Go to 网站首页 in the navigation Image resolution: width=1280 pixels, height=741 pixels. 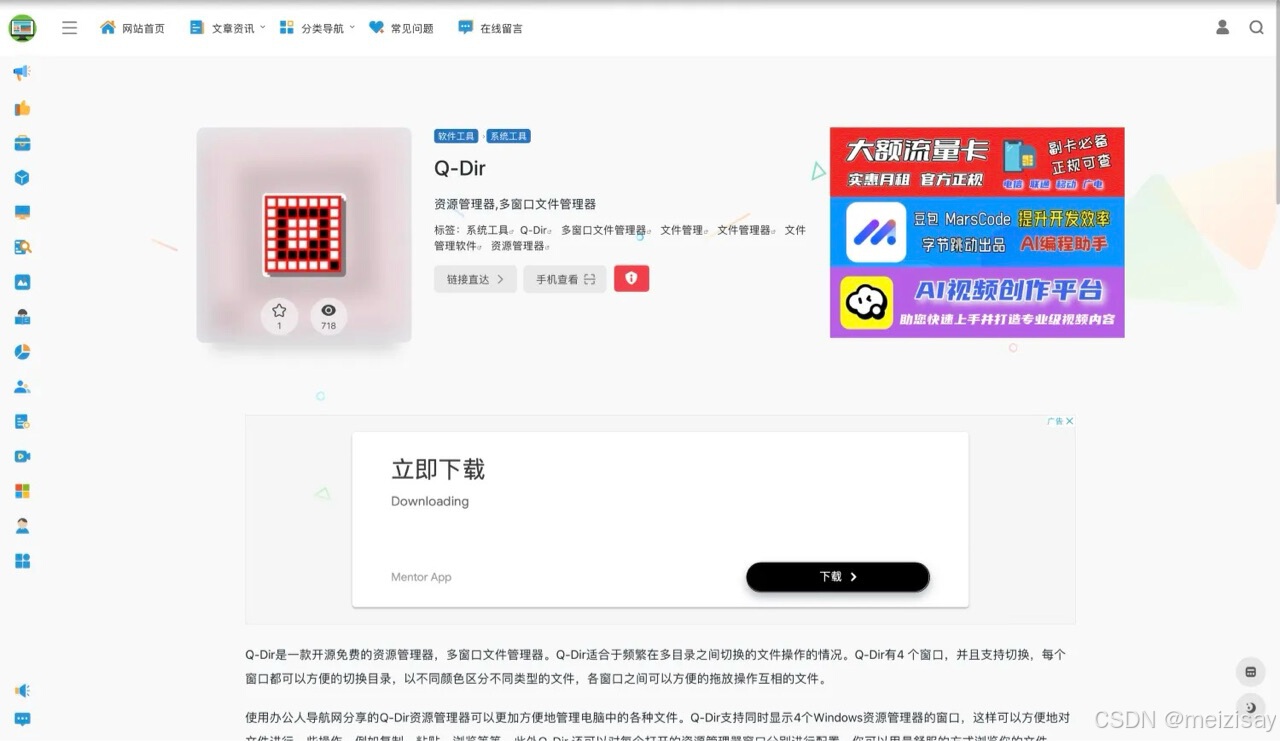pyautogui.click(x=132, y=28)
